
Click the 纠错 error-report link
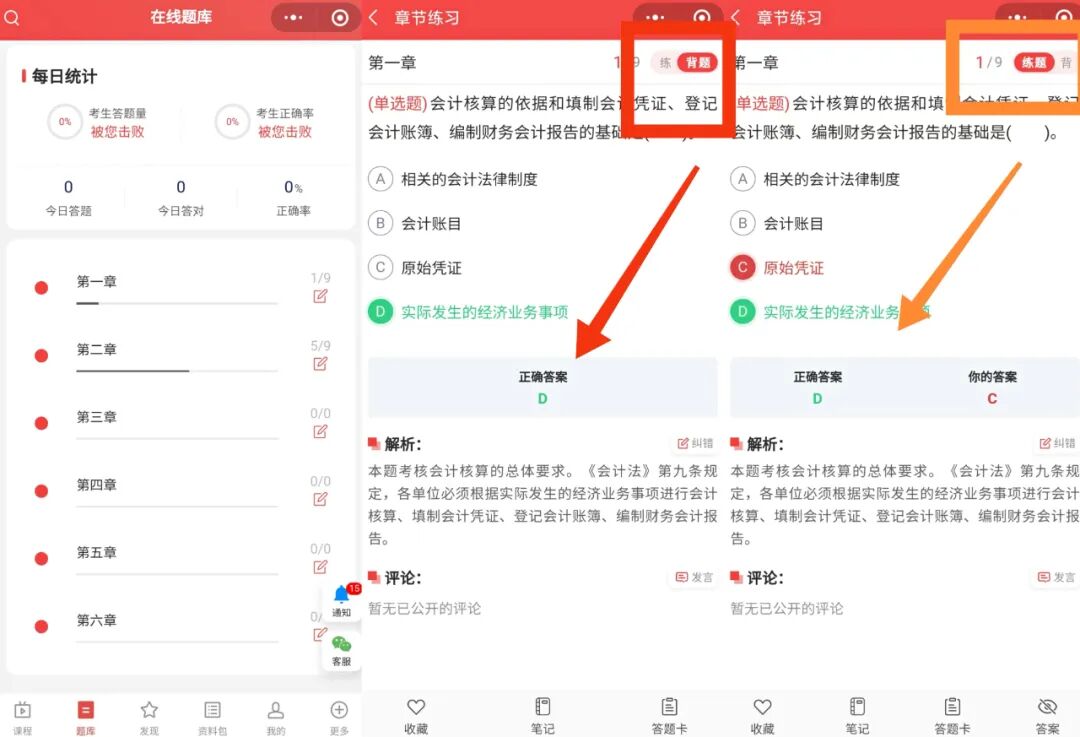(x=696, y=443)
